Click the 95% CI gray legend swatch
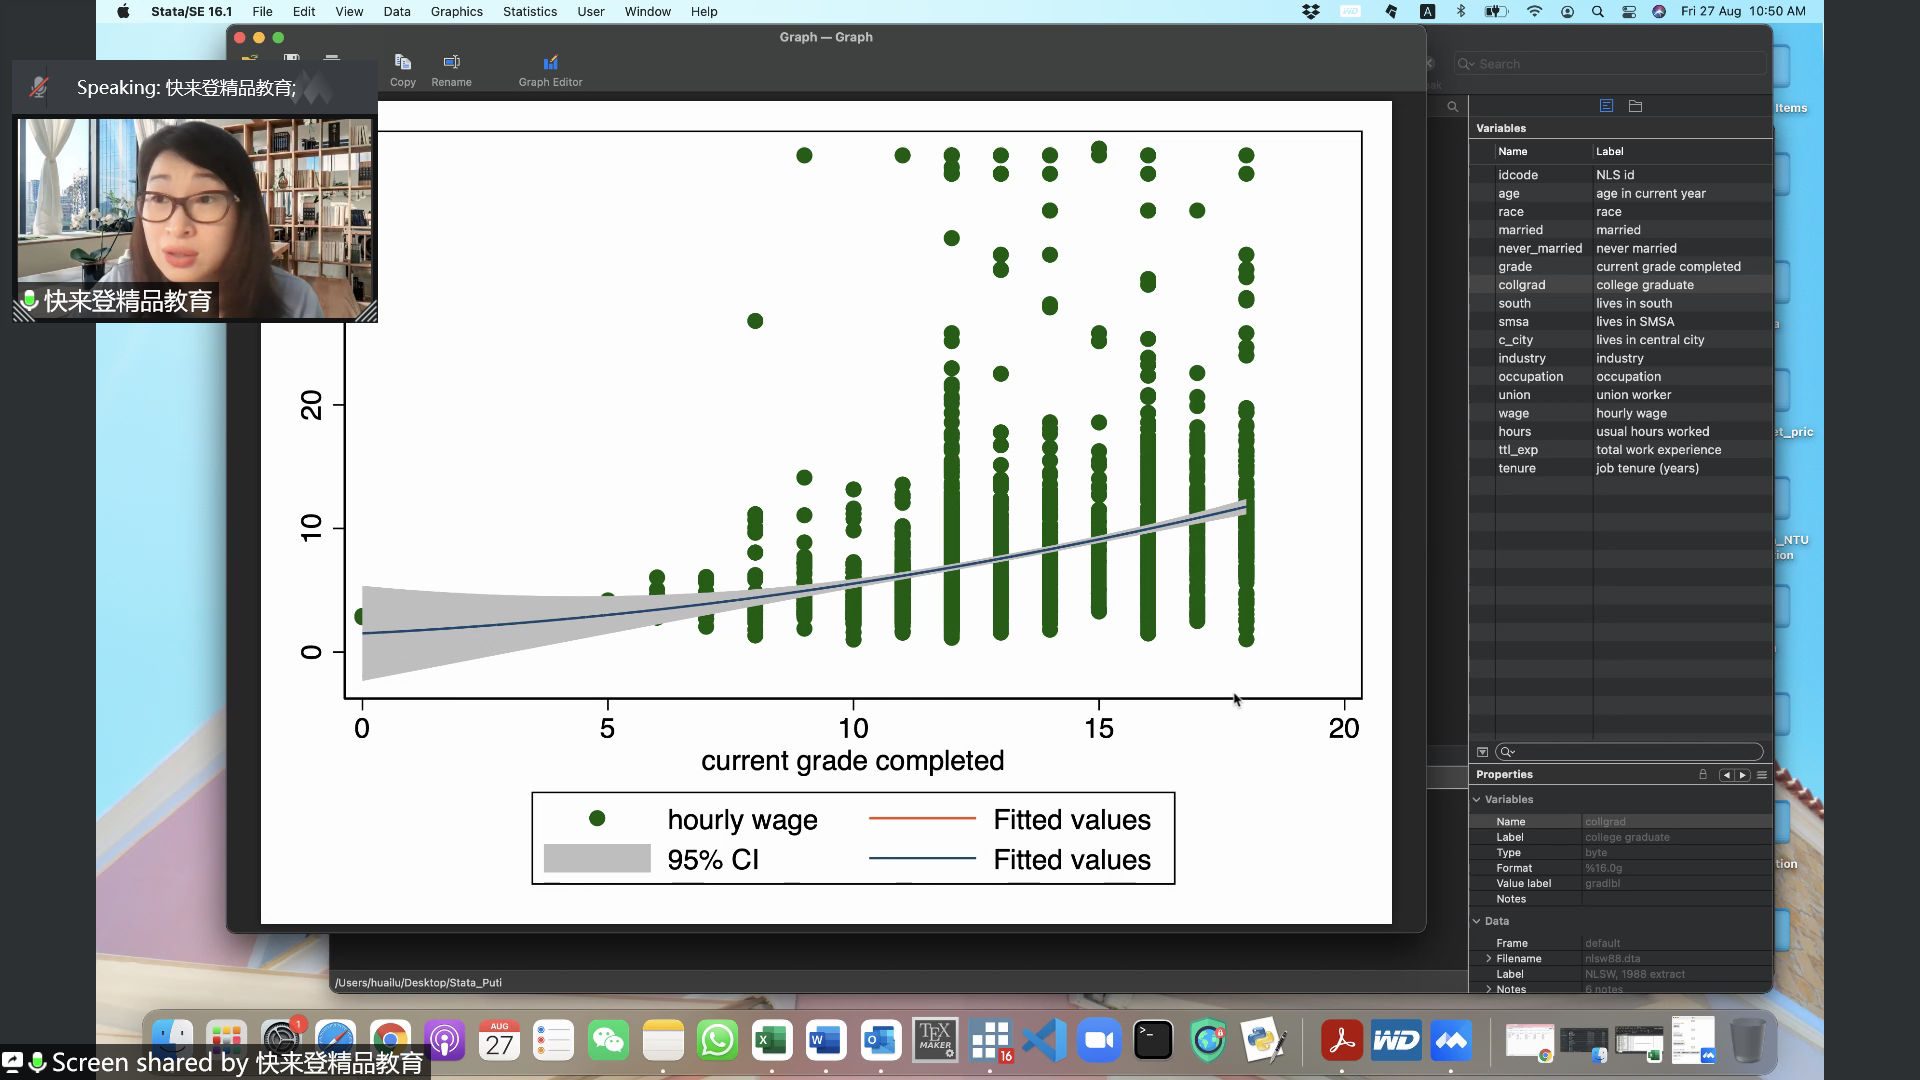This screenshot has width=1920, height=1080. coord(597,859)
